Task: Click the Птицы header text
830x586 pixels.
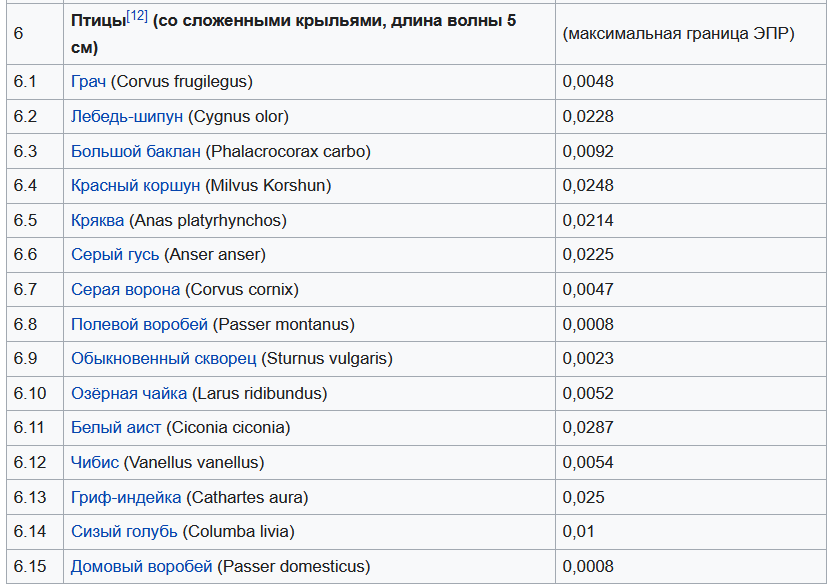Action: coord(98,22)
